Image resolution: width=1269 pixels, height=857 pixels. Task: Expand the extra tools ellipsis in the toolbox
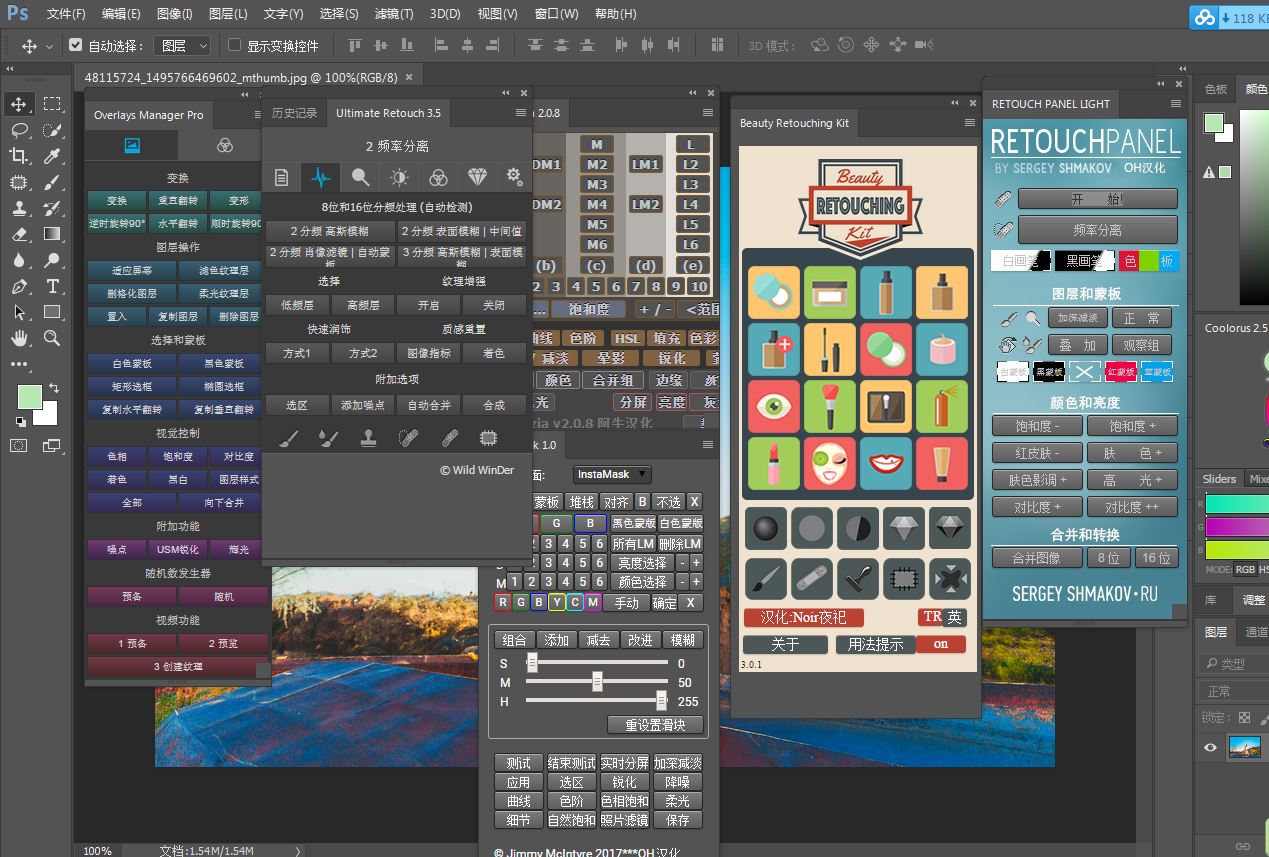pos(19,364)
